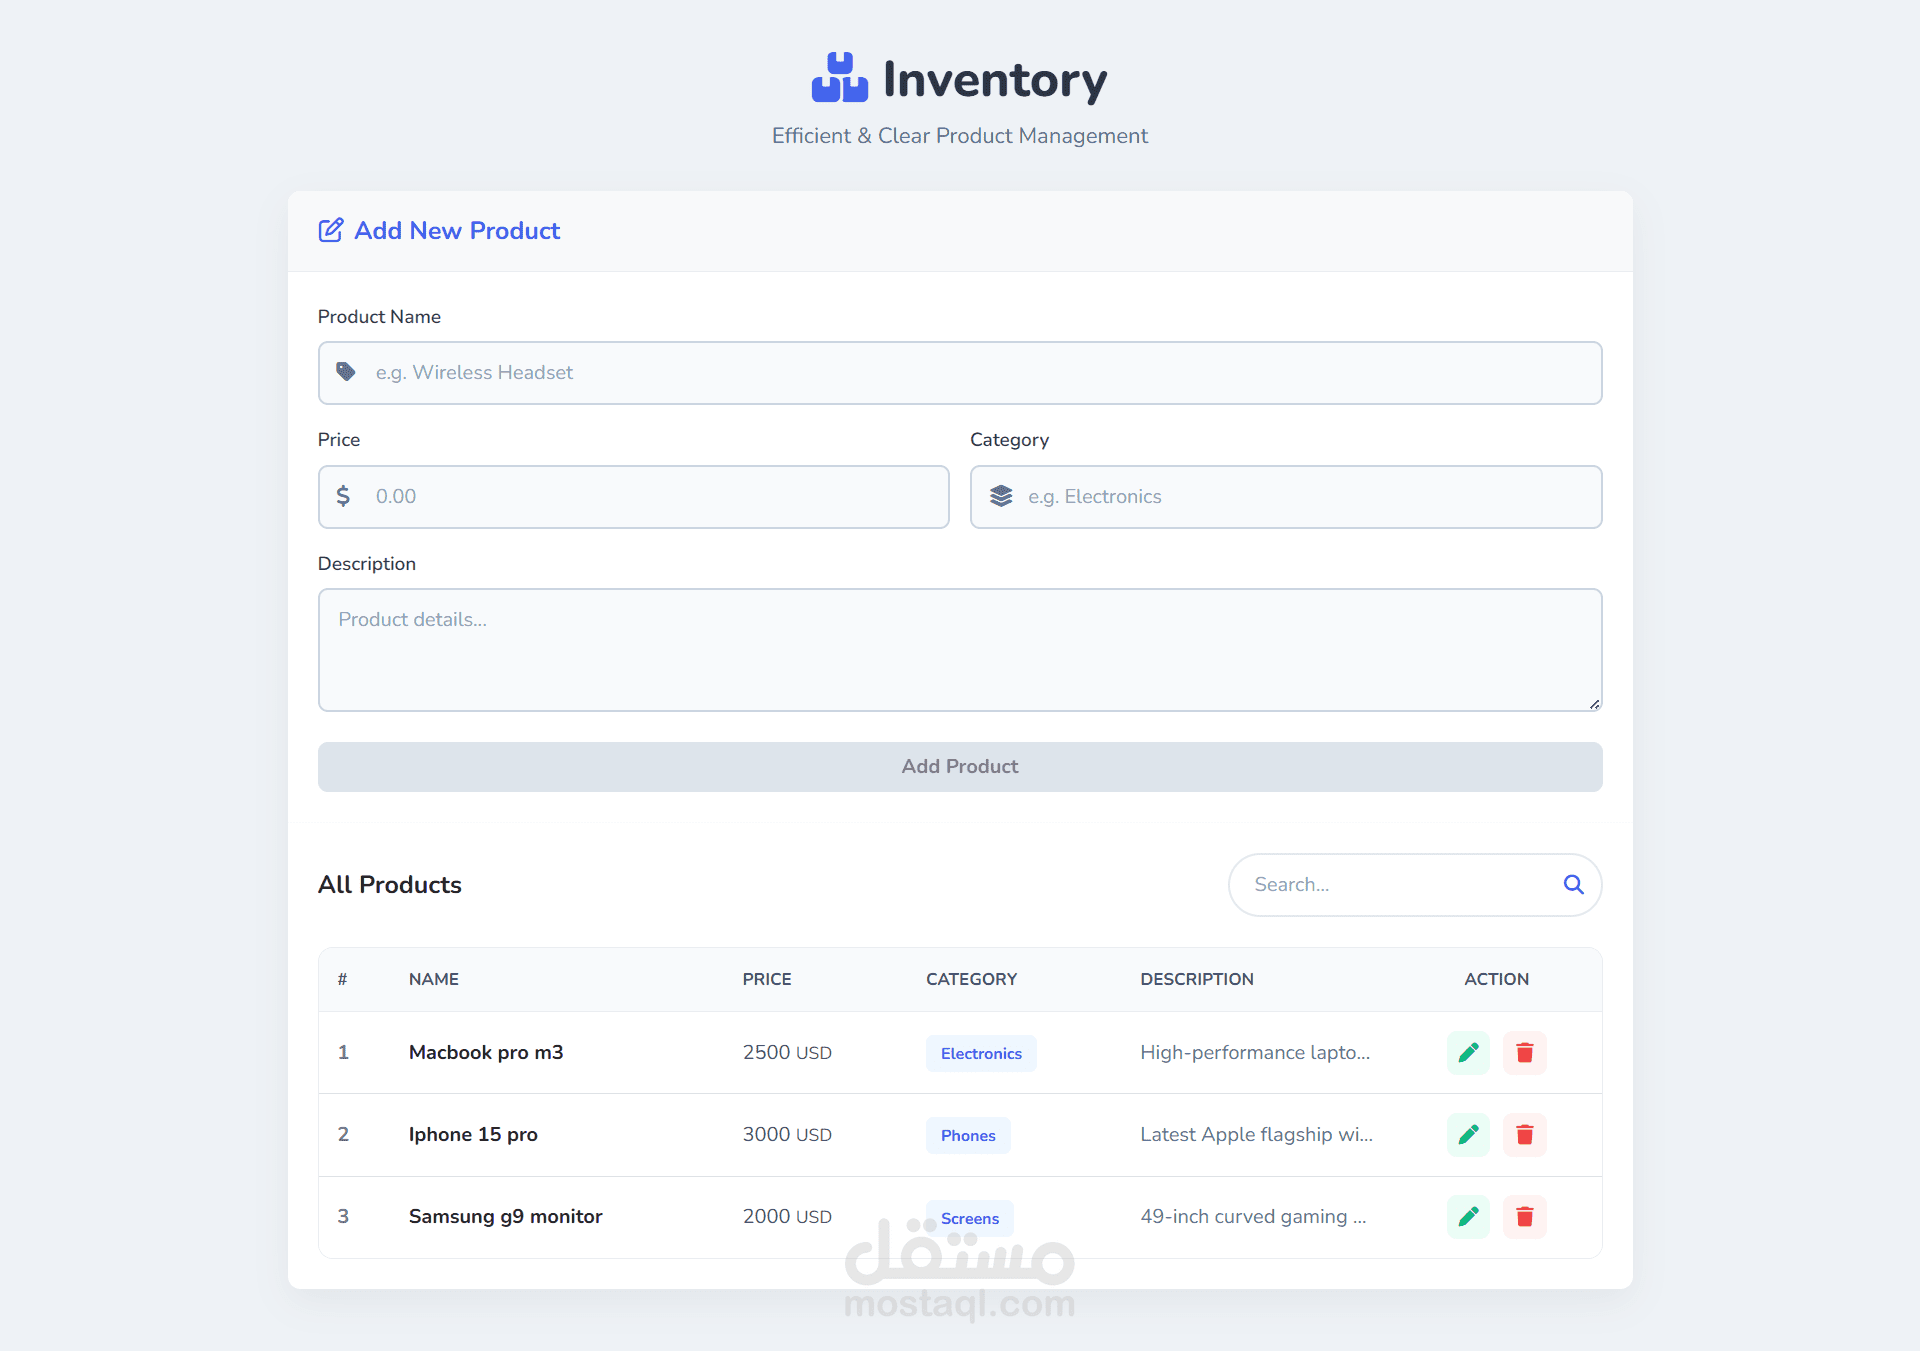The width and height of the screenshot is (1920, 1351).
Task: Click the Screens category badge
Action: coord(969,1218)
